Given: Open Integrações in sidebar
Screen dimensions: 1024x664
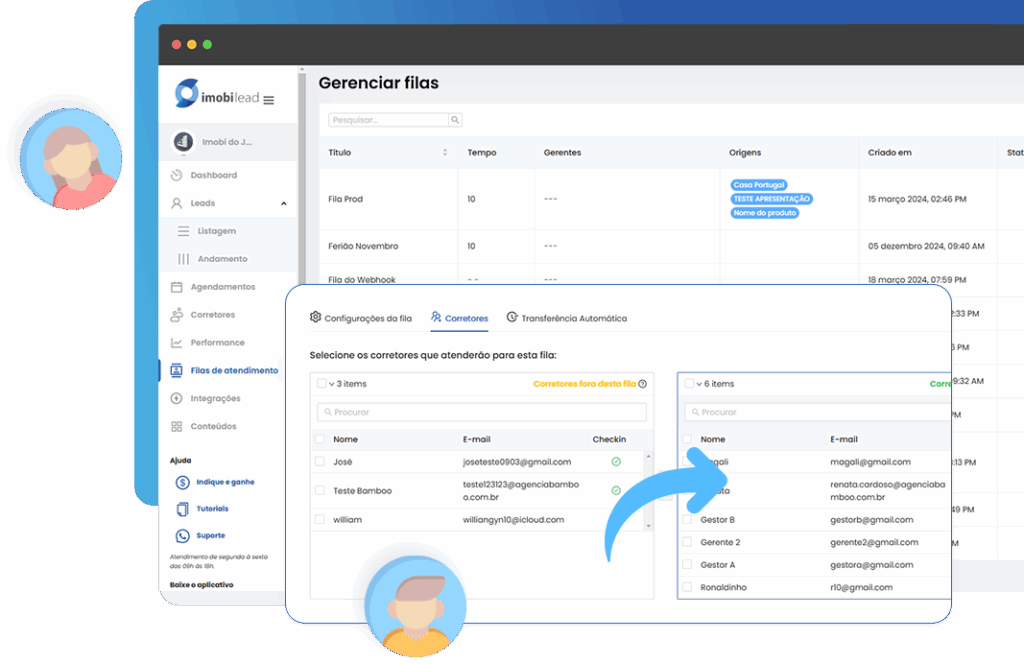Looking at the screenshot, I should (216, 398).
